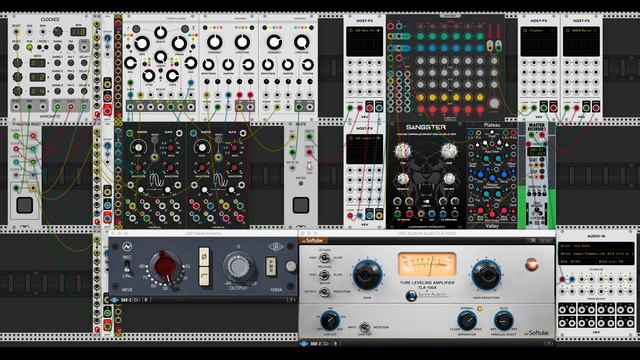
Task: Toggle the lit green RUN button on Clocked
Action: point(29,47)
